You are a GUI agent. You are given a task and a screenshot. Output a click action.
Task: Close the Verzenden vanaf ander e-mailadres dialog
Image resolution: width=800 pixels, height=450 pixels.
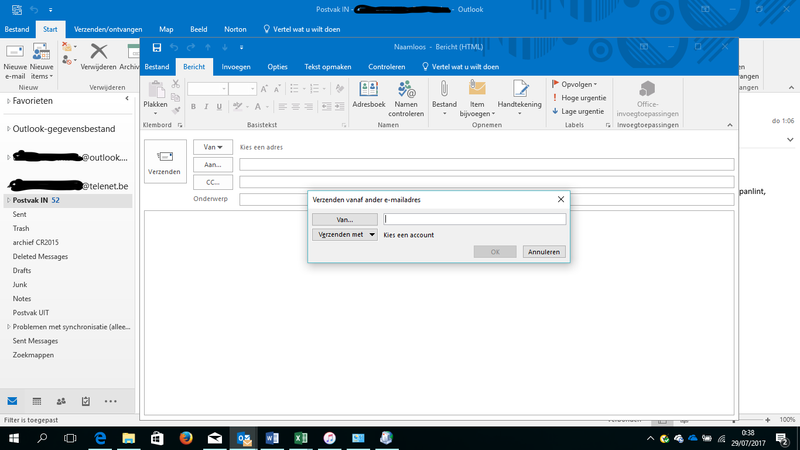pyautogui.click(x=561, y=199)
